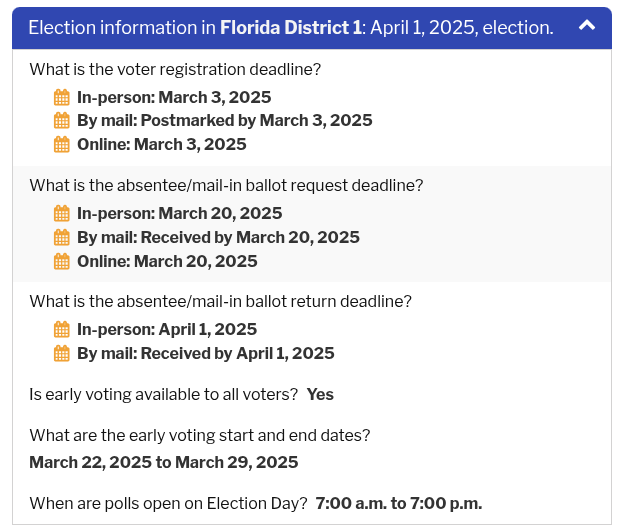The width and height of the screenshot is (625, 532).
Task: Click calendar icon beside Online: March 3, 2025
Action: point(62,145)
